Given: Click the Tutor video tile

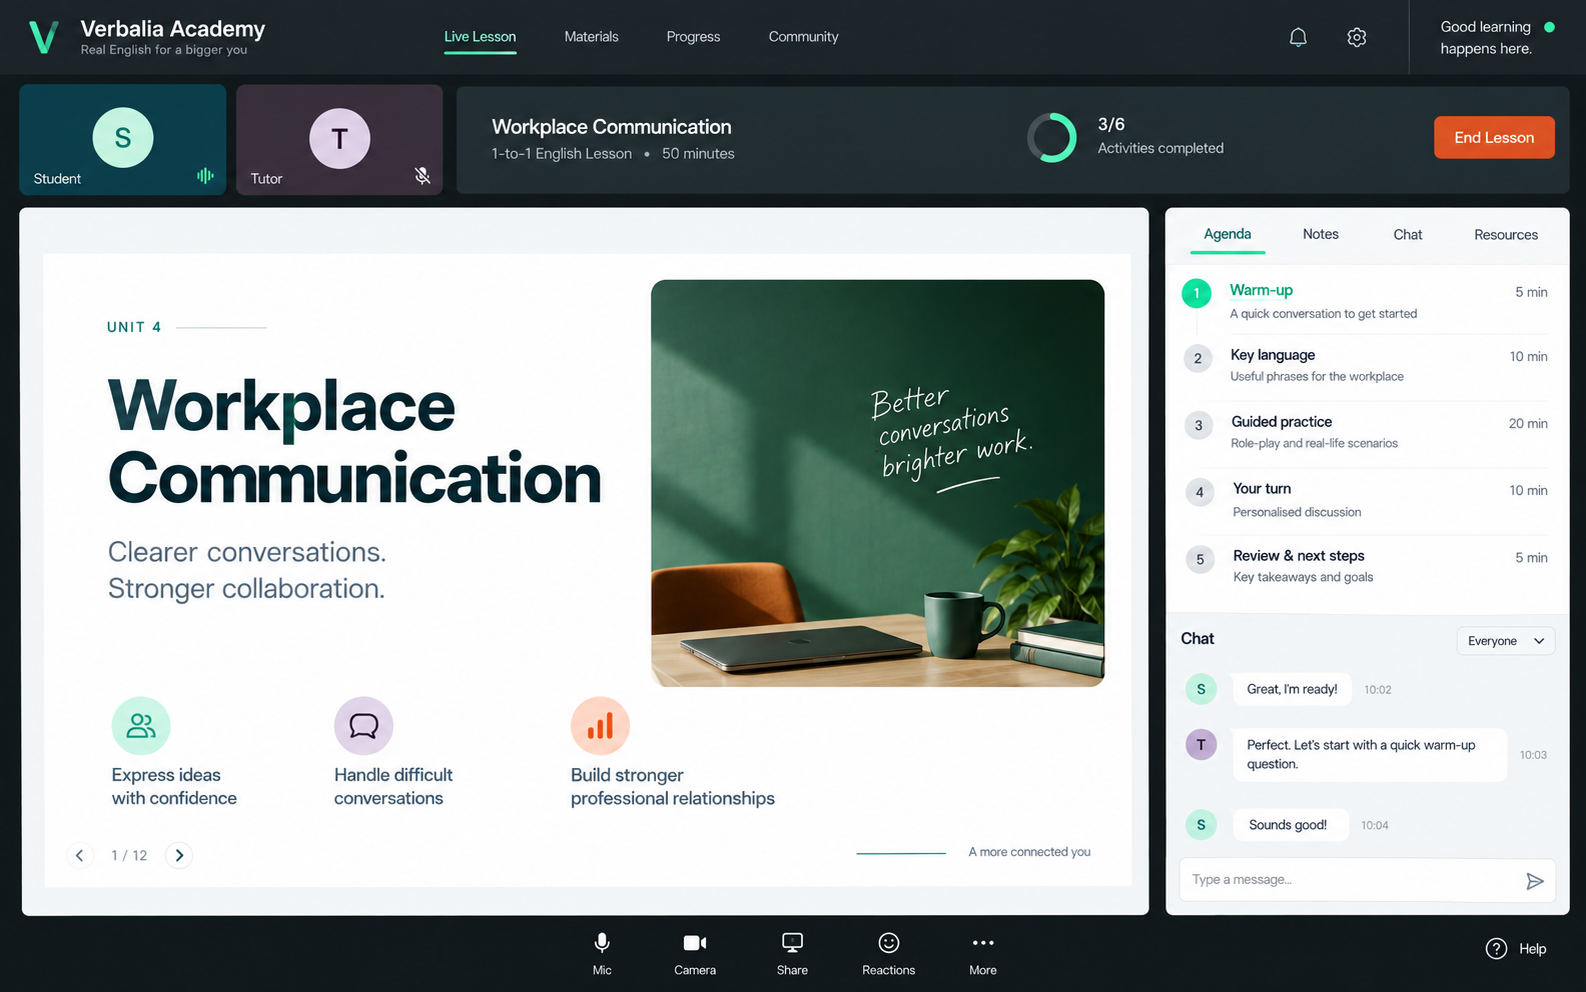Looking at the screenshot, I should [x=340, y=139].
